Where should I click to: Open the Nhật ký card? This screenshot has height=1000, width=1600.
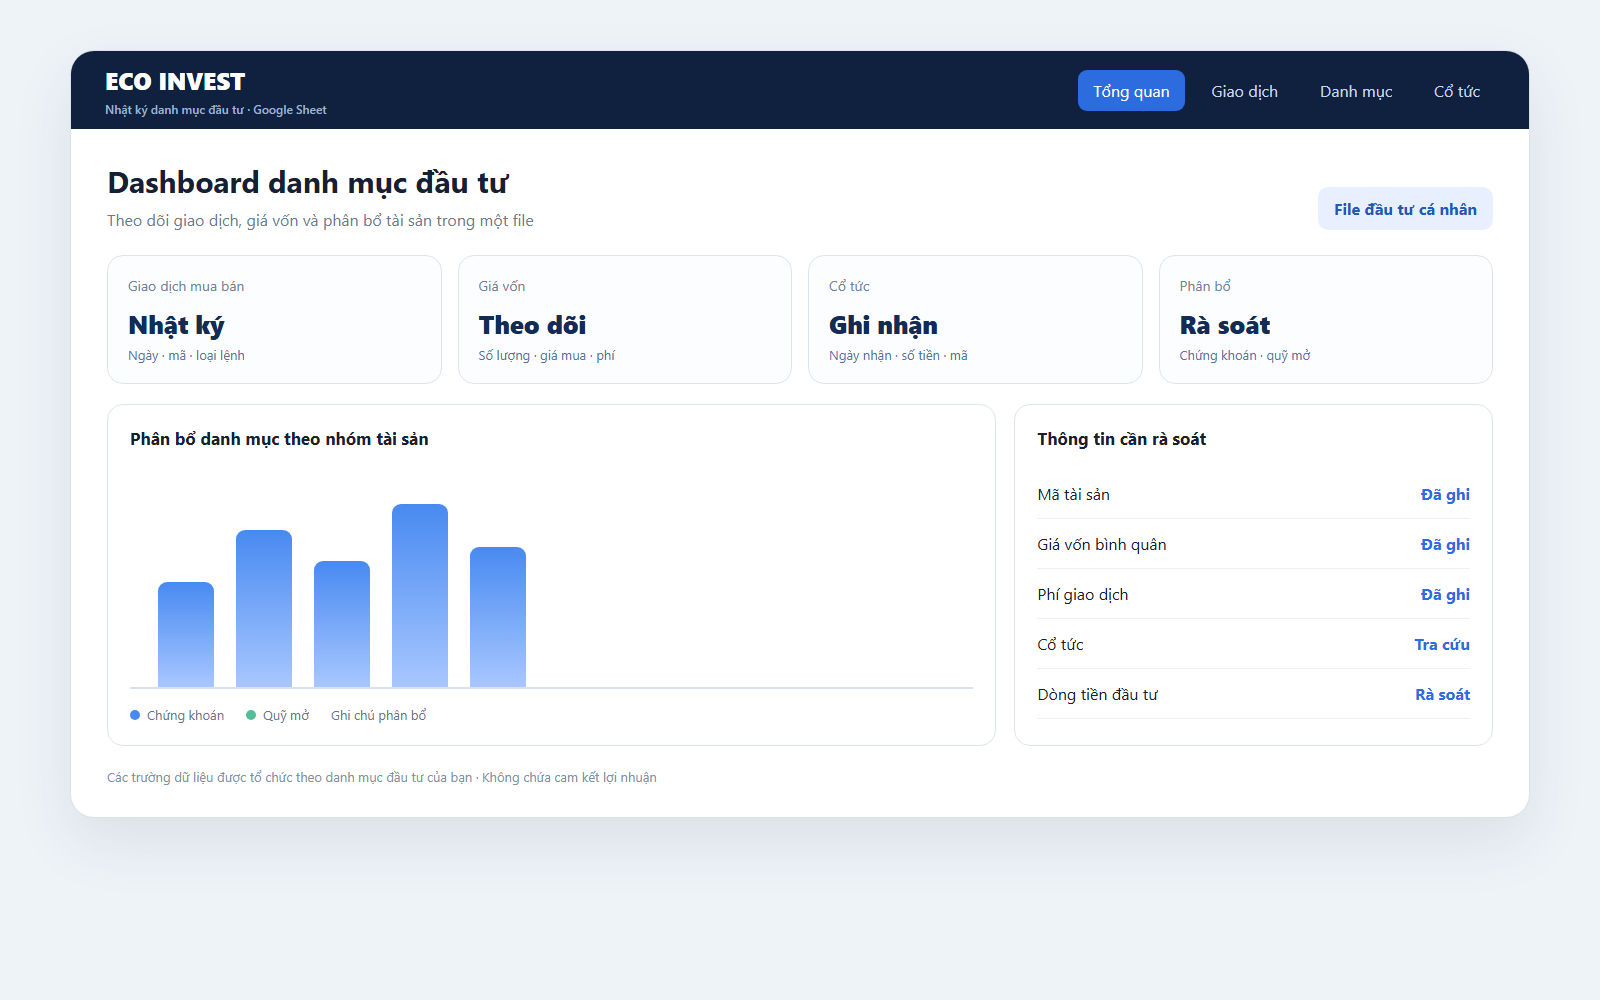(274, 319)
